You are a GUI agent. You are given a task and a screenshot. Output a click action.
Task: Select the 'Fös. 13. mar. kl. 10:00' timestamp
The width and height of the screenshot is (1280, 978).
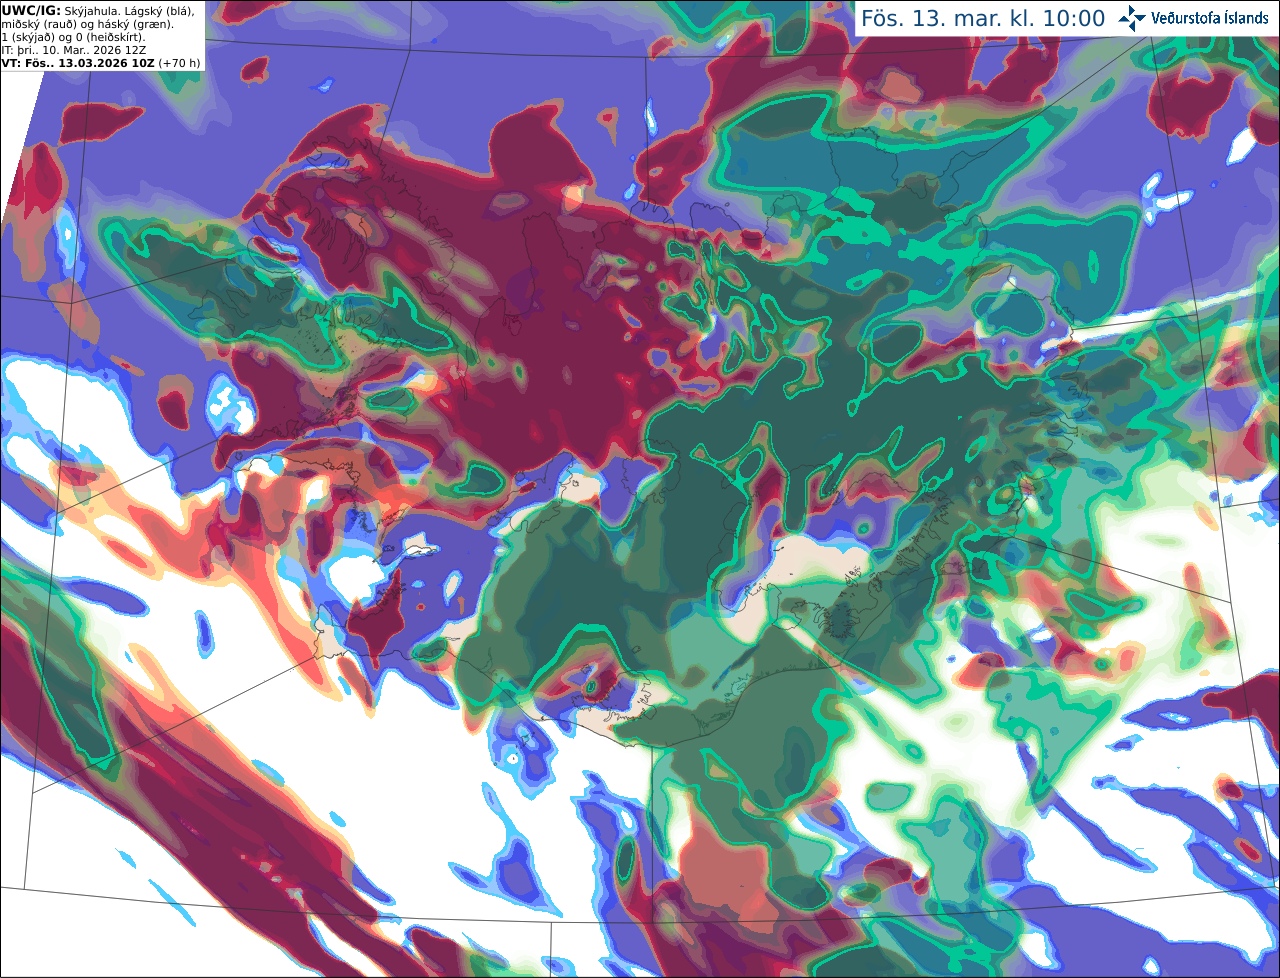pos(983,19)
